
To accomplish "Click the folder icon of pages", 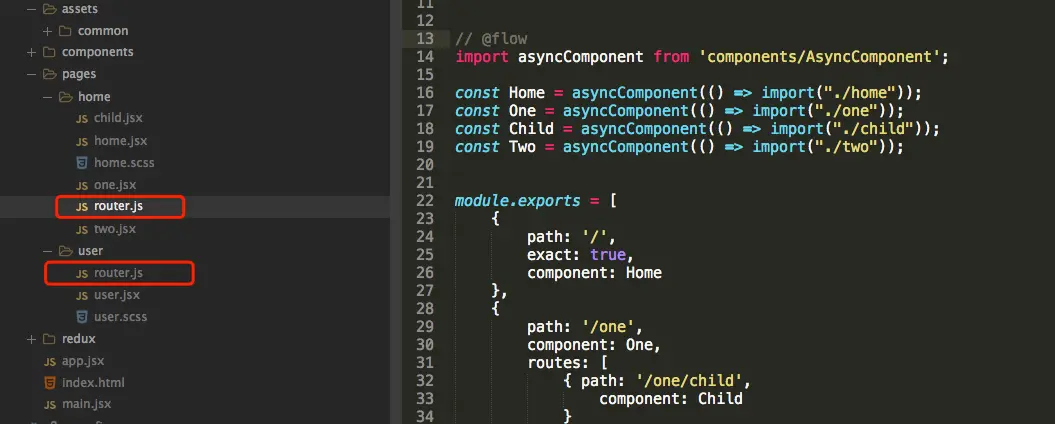I will 49,74.
